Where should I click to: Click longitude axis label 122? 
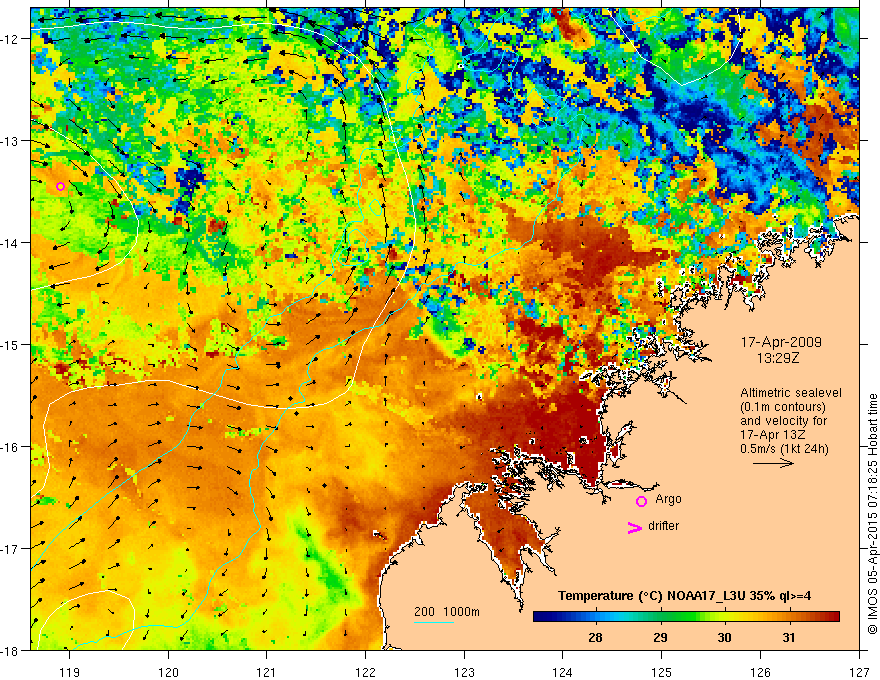tap(365, 672)
